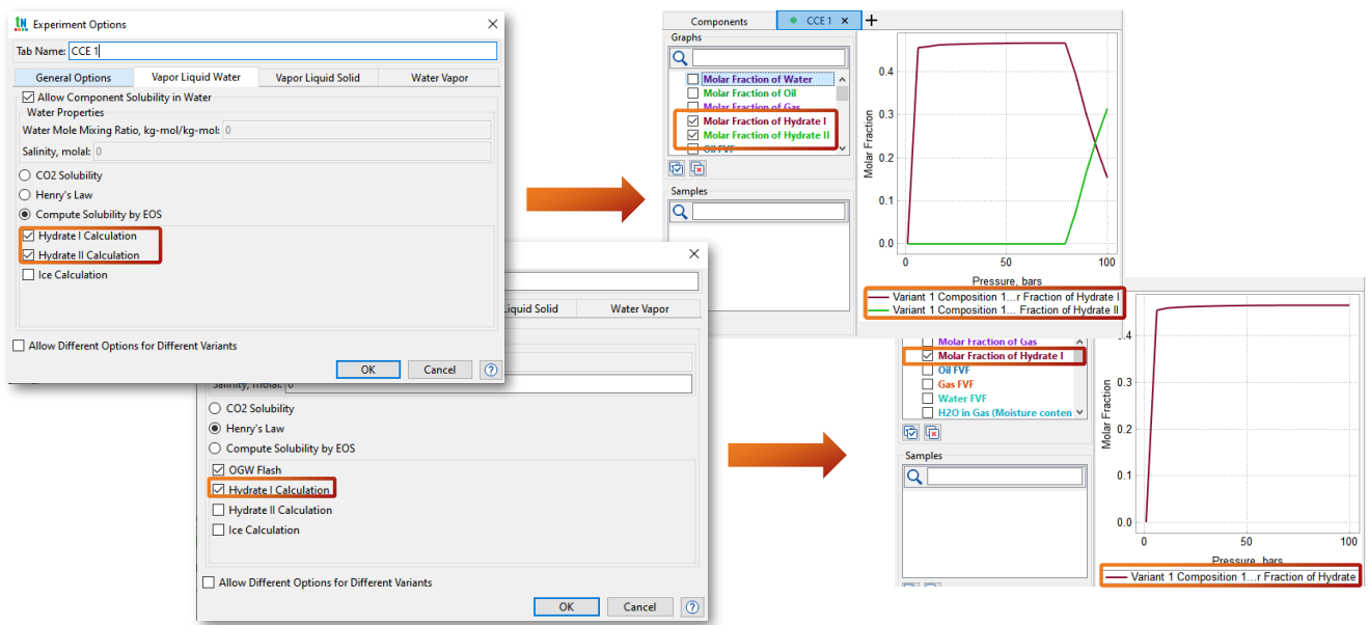The width and height of the screenshot is (1370, 626).
Task: Close the dialog containing OGW Flash
Action: (694, 255)
